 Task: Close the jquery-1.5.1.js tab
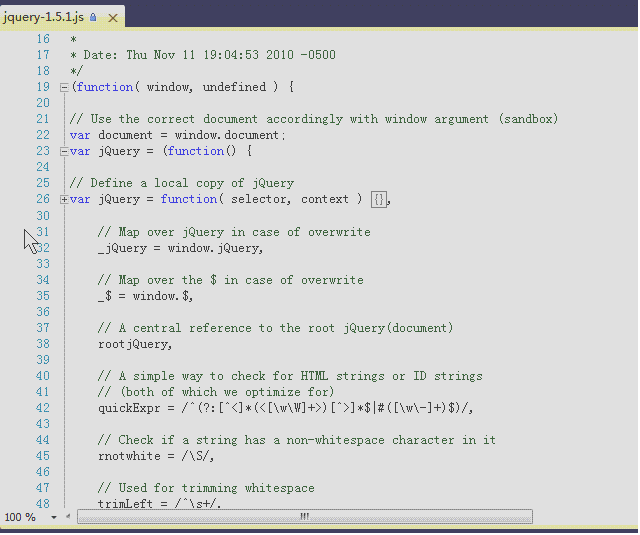coord(113,18)
